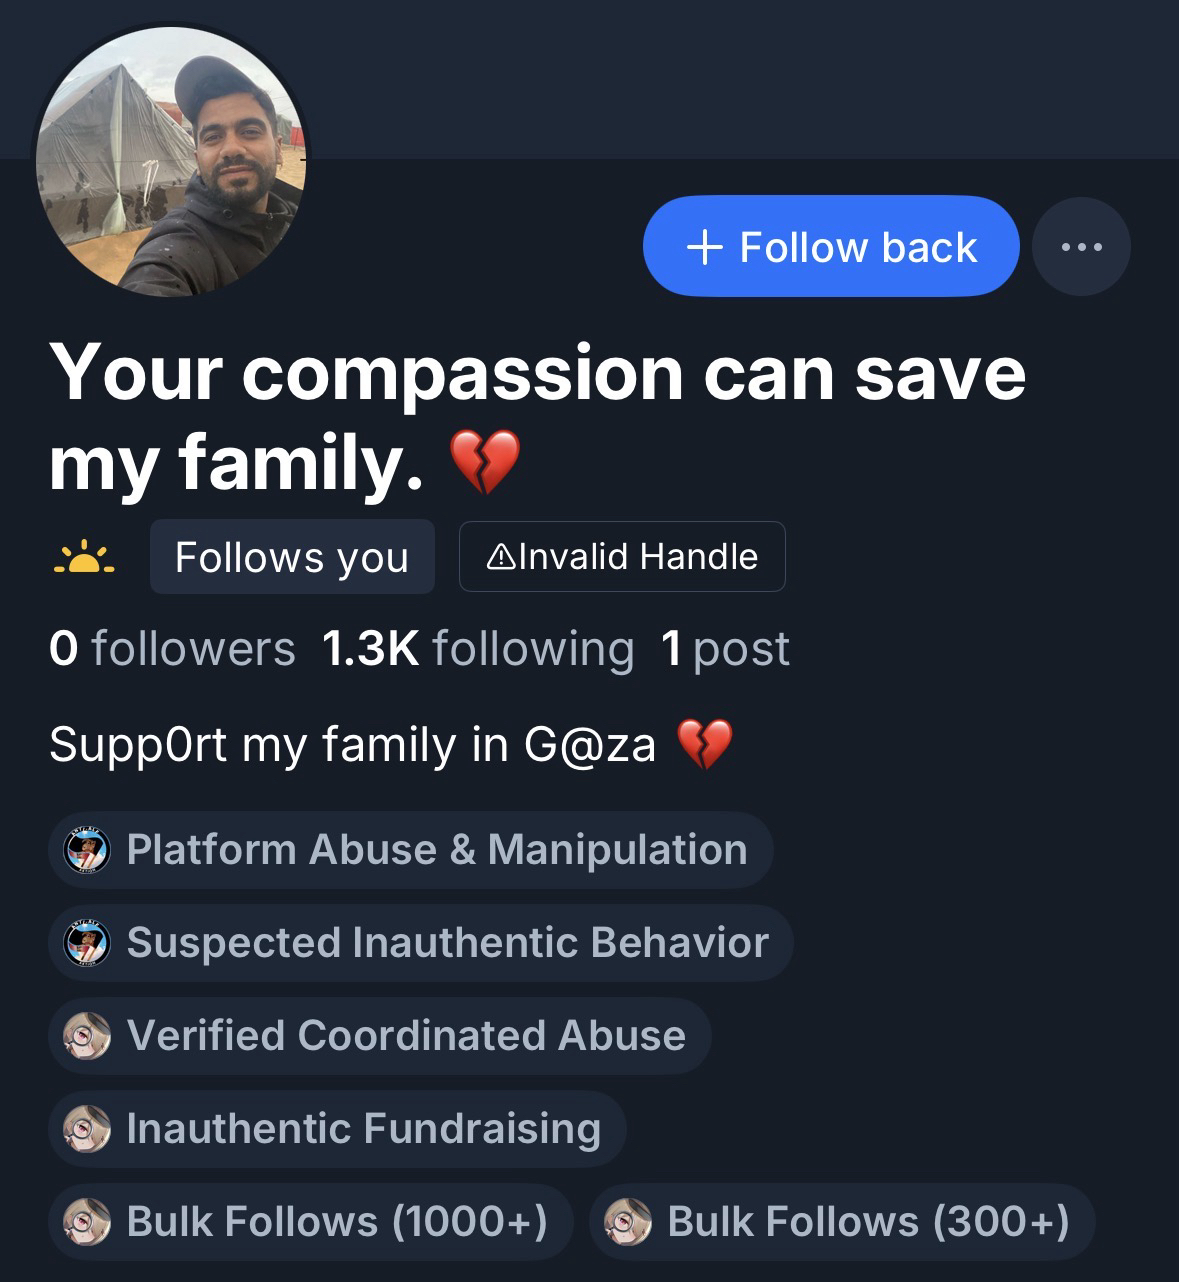Image resolution: width=1179 pixels, height=1282 pixels.
Task: Click the Follows you badge
Action: pyautogui.click(x=292, y=557)
